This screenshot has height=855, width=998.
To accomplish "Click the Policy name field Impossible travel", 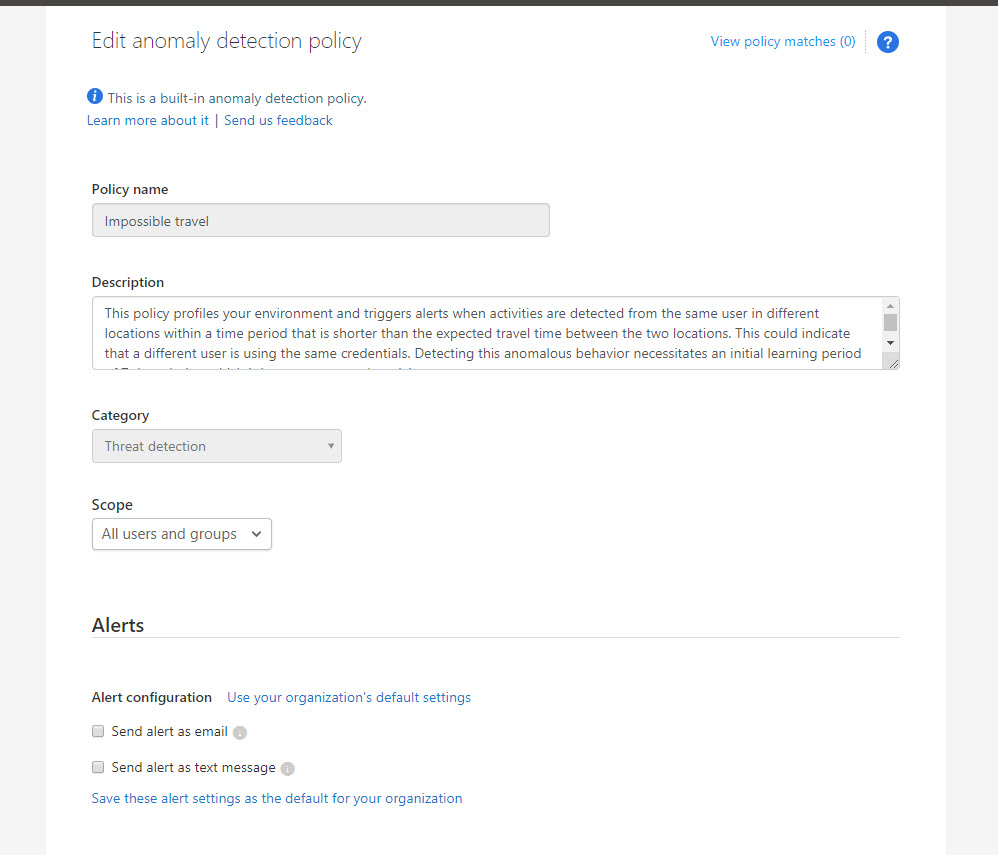I will coord(320,221).
